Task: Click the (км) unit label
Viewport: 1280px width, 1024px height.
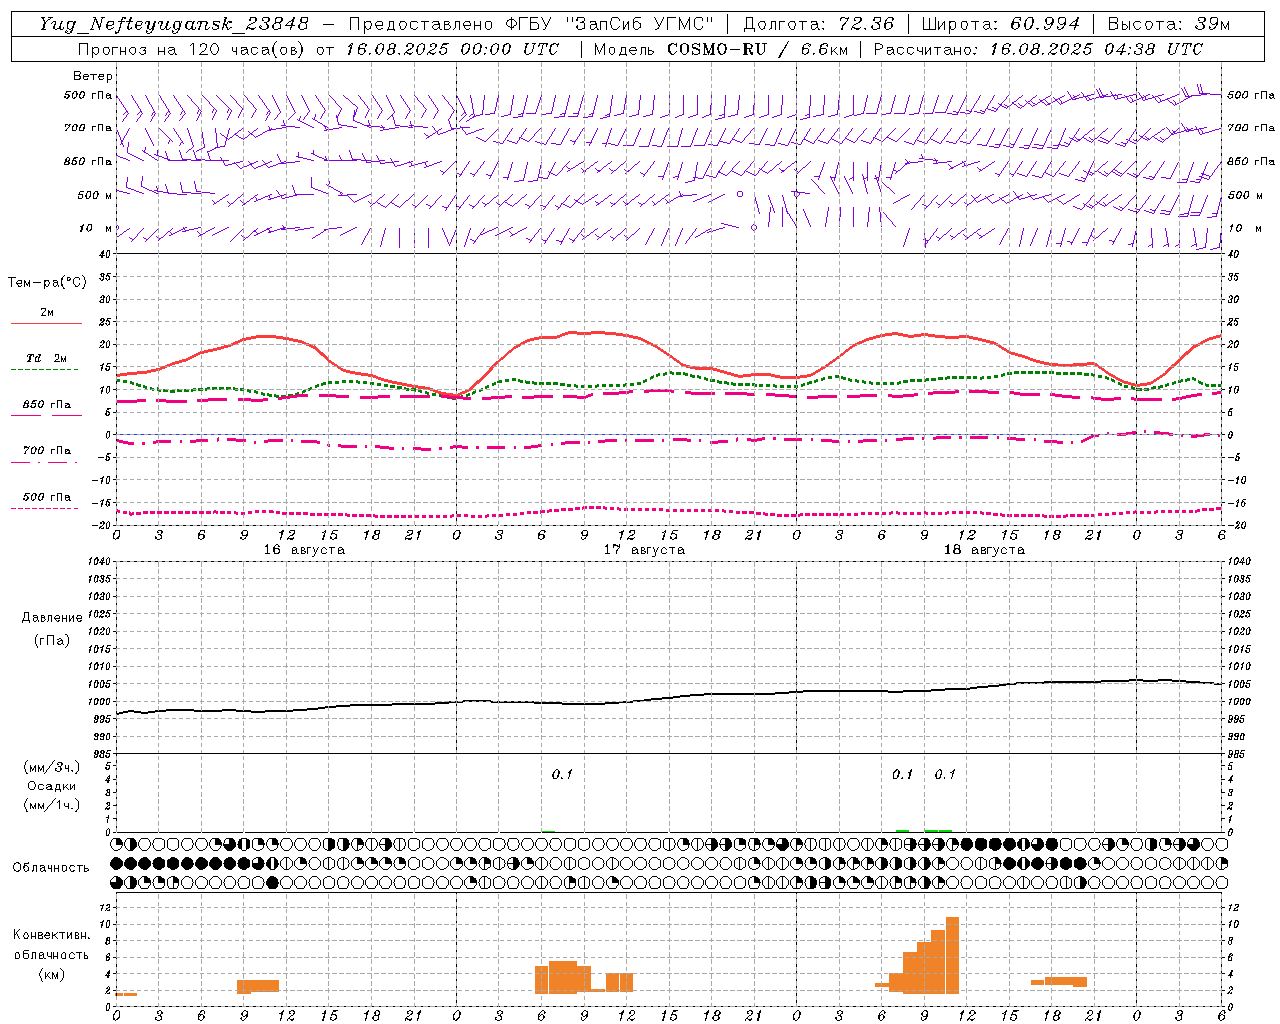Action: 52,974
